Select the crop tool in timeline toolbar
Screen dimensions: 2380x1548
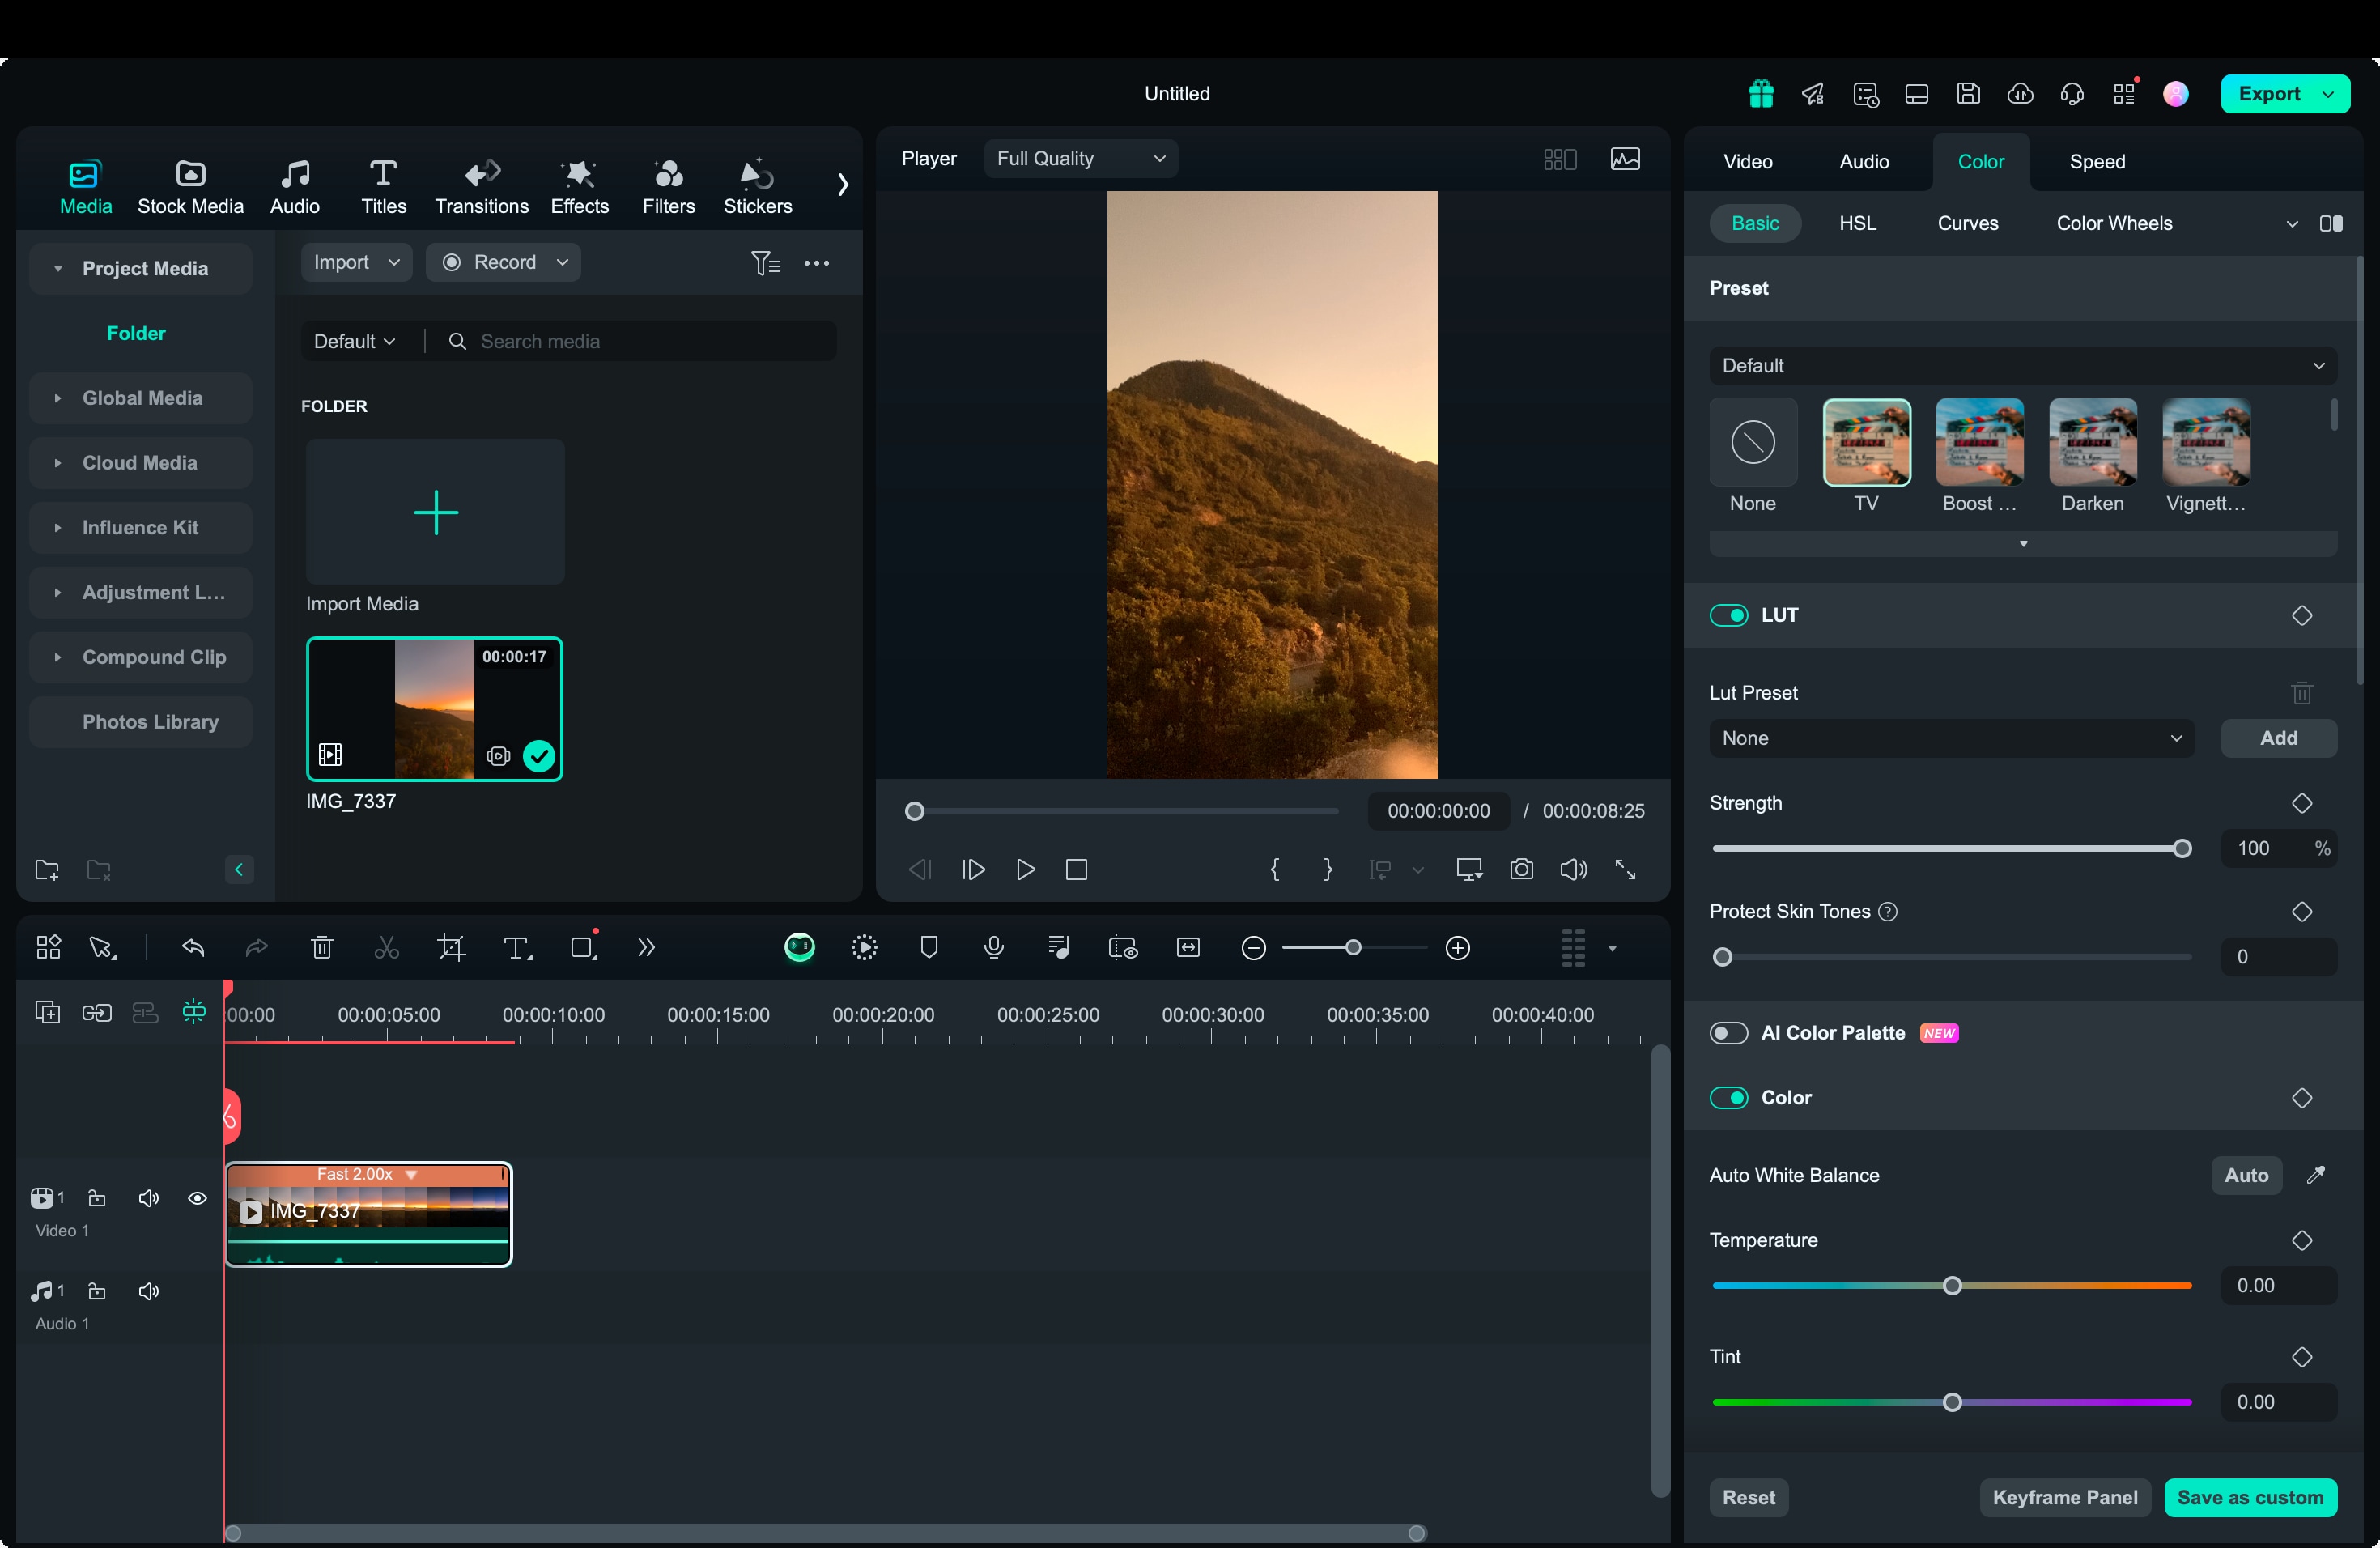coord(451,947)
